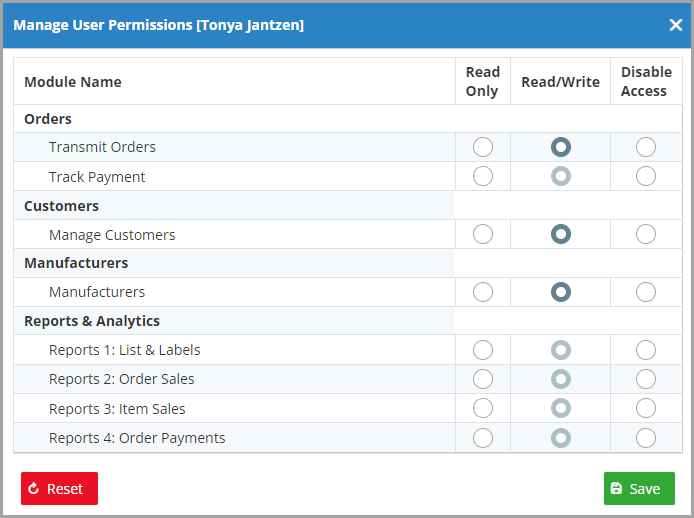The image size is (694, 518).
Task: Set Reports 1: List & Labels Read Only
Action: point(482,350)
